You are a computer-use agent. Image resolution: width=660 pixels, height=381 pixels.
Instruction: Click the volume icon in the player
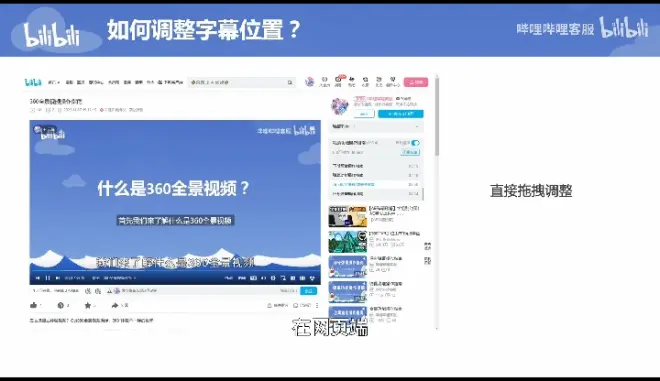[x=263, y=278]
